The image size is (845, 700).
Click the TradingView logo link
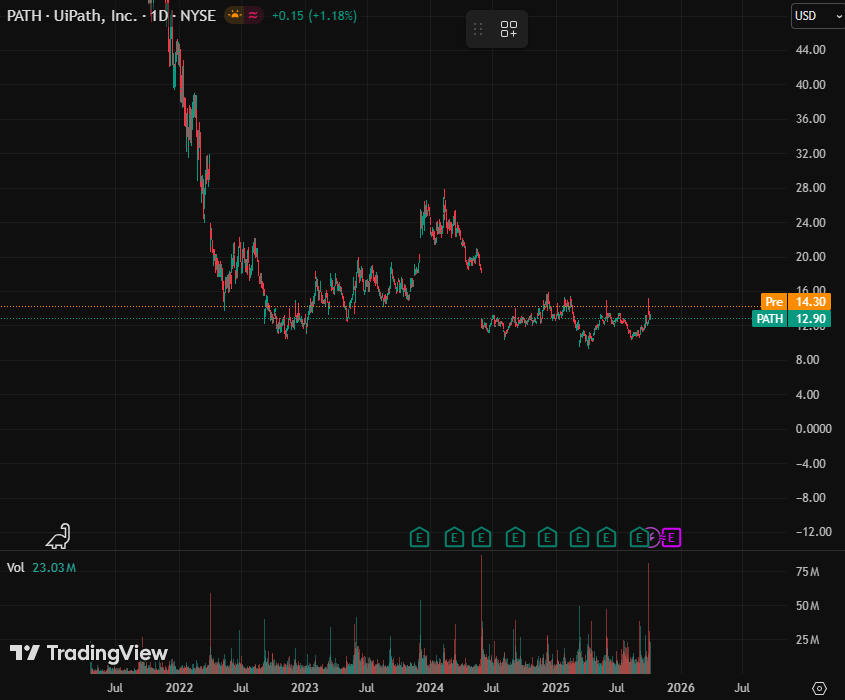point(89,653)
